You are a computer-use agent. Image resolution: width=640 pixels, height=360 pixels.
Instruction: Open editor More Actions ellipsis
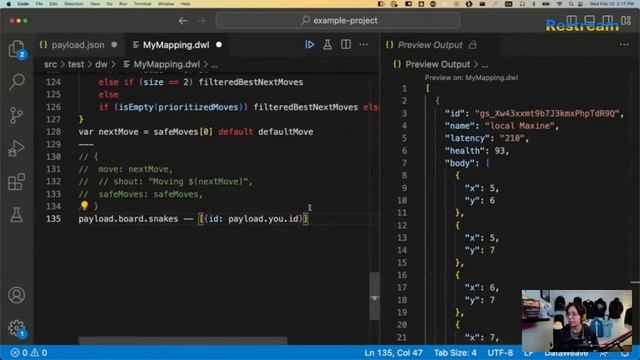363,44
